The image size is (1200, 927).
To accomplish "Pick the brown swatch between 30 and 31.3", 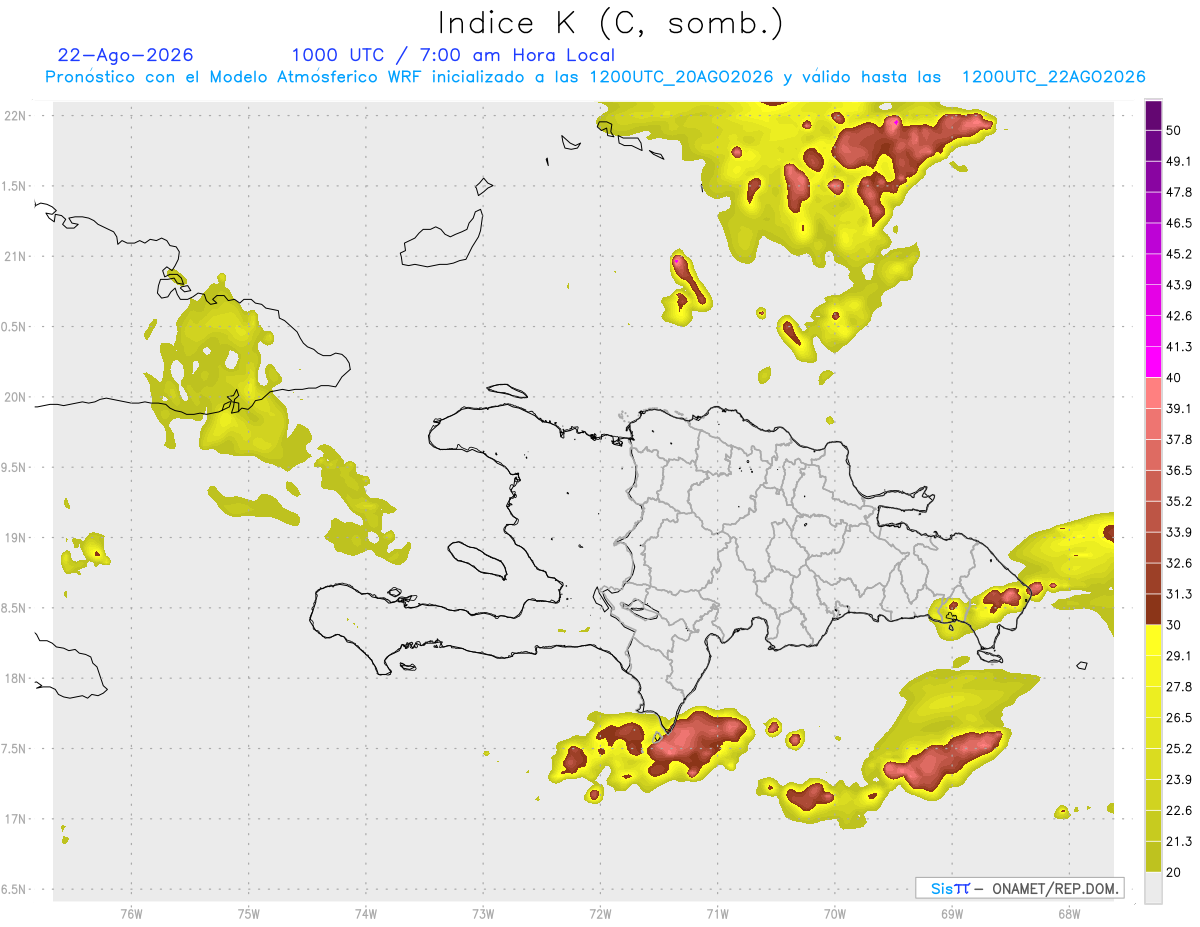I will [1153, 609].
